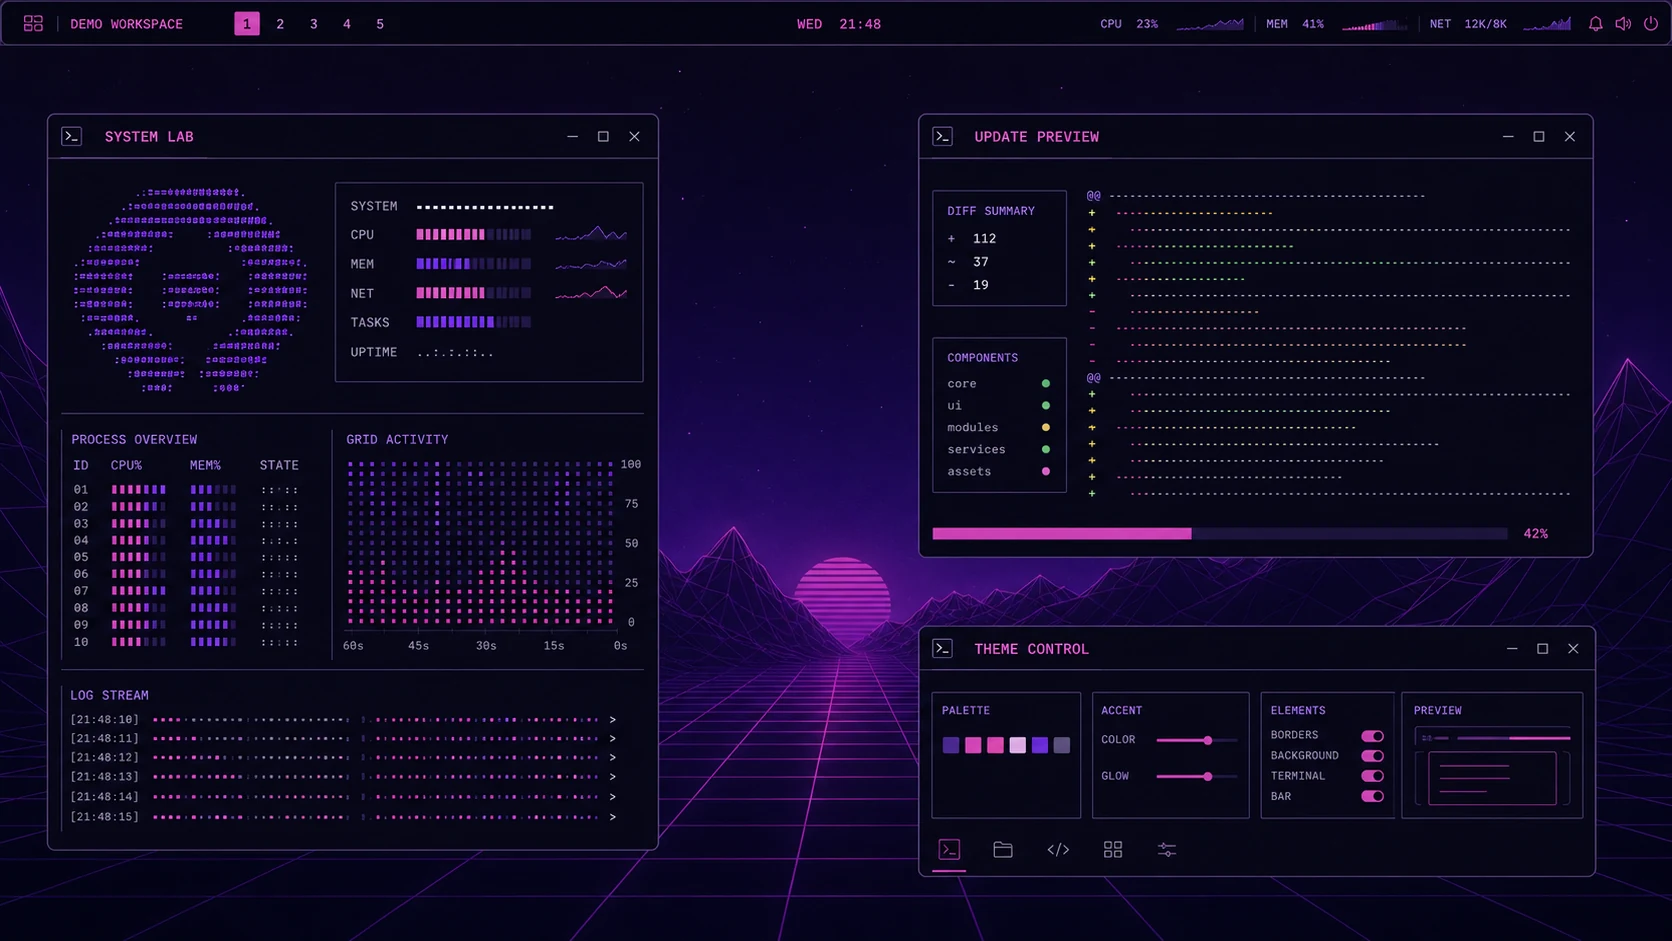Image resolution: width=1672 pixels, height=941 pixels.
Task: Adjust the accent Glow slider
Action: coord(1197,776)
